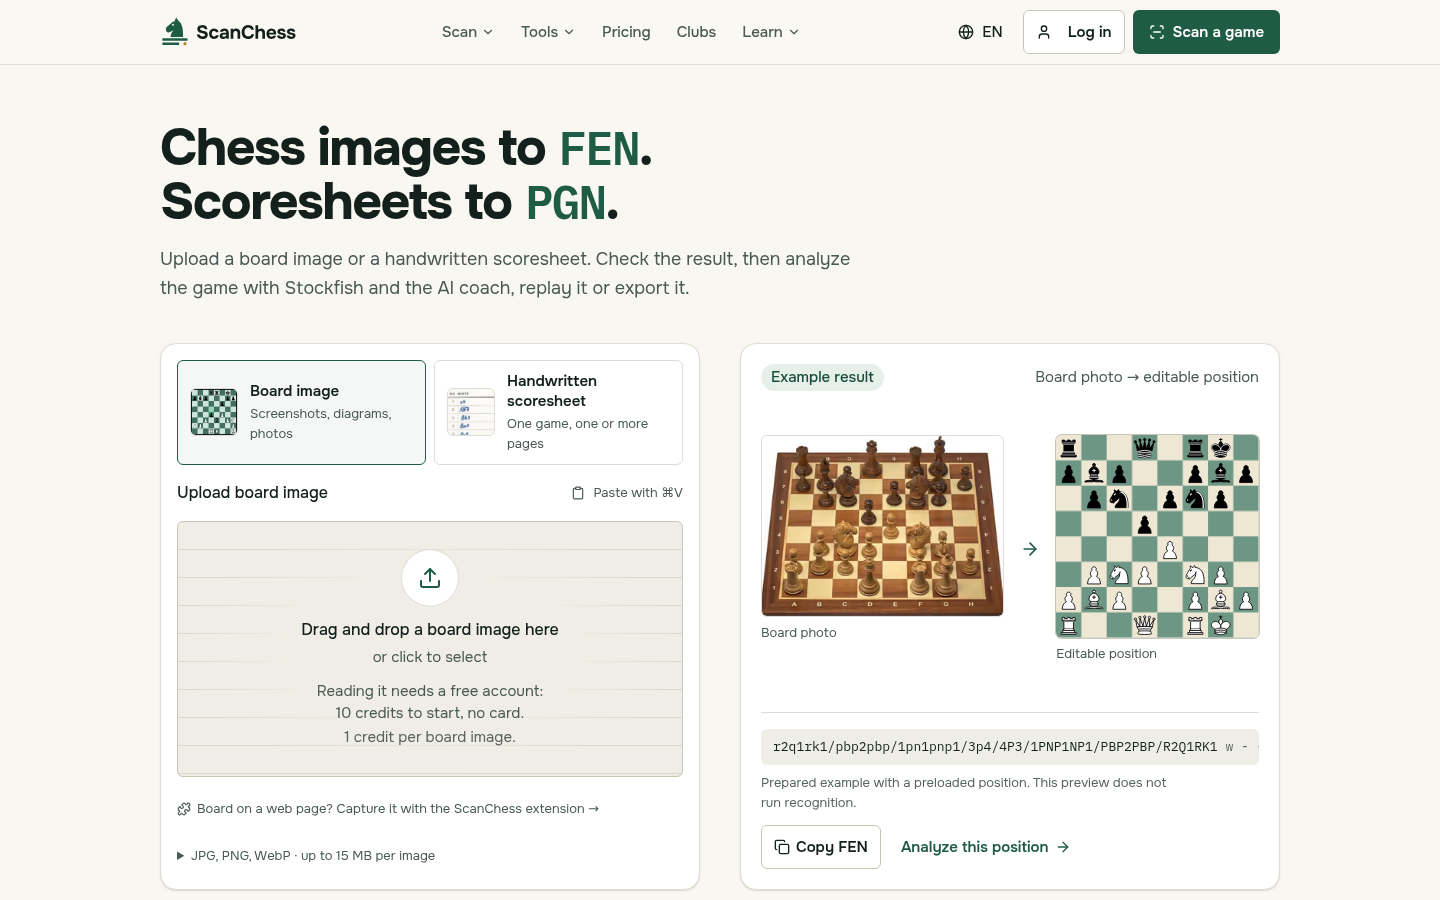The width and height of the screenshot is (1440, 900).
Task: Click the chessboard icon on Board image
Action: point(214,412)
